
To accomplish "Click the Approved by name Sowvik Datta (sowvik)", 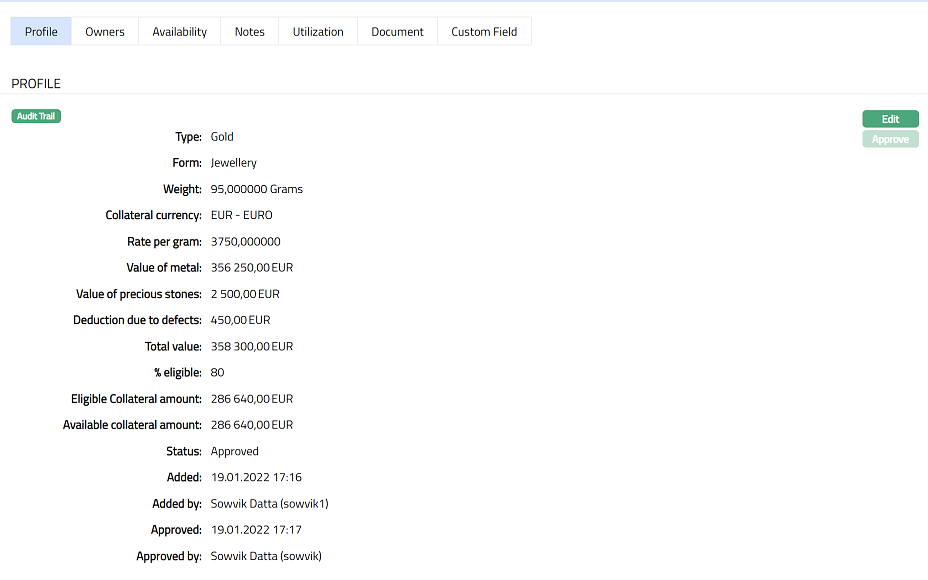I will pos(266,556).
